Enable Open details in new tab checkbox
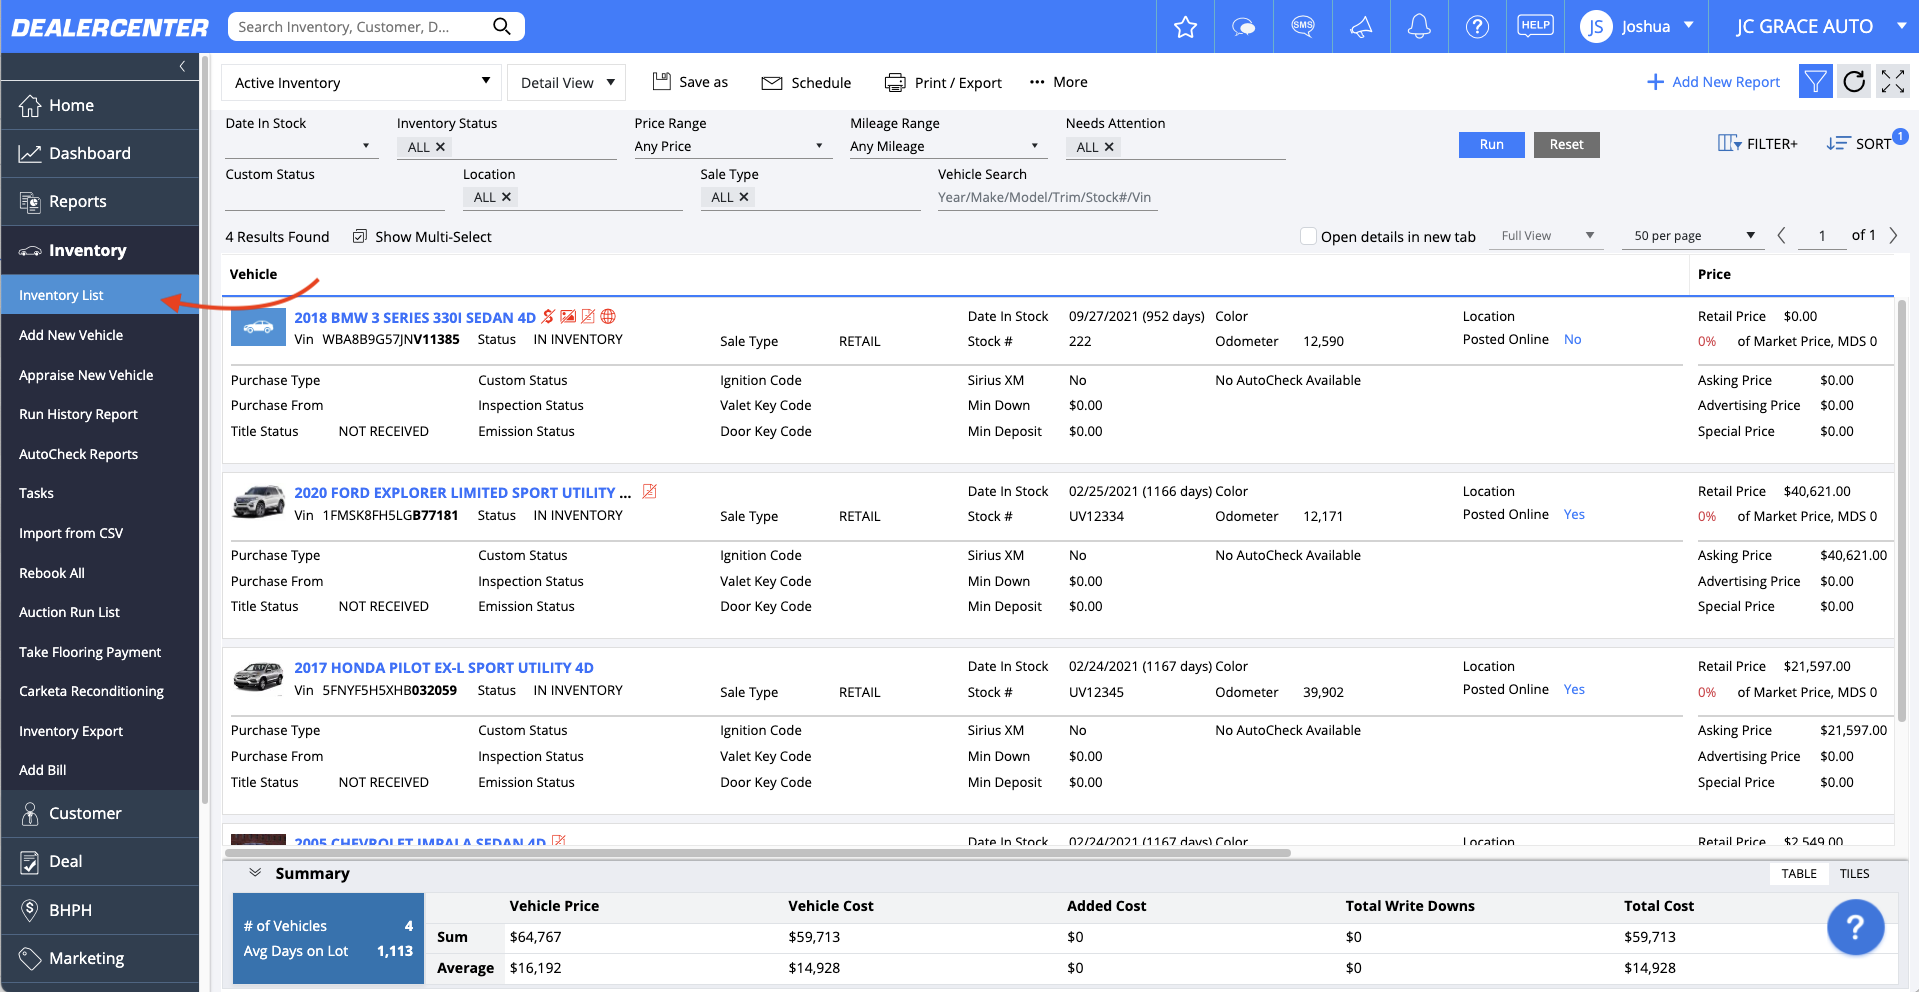This screenshot has width=1919, height=992. click(1308, 236)
